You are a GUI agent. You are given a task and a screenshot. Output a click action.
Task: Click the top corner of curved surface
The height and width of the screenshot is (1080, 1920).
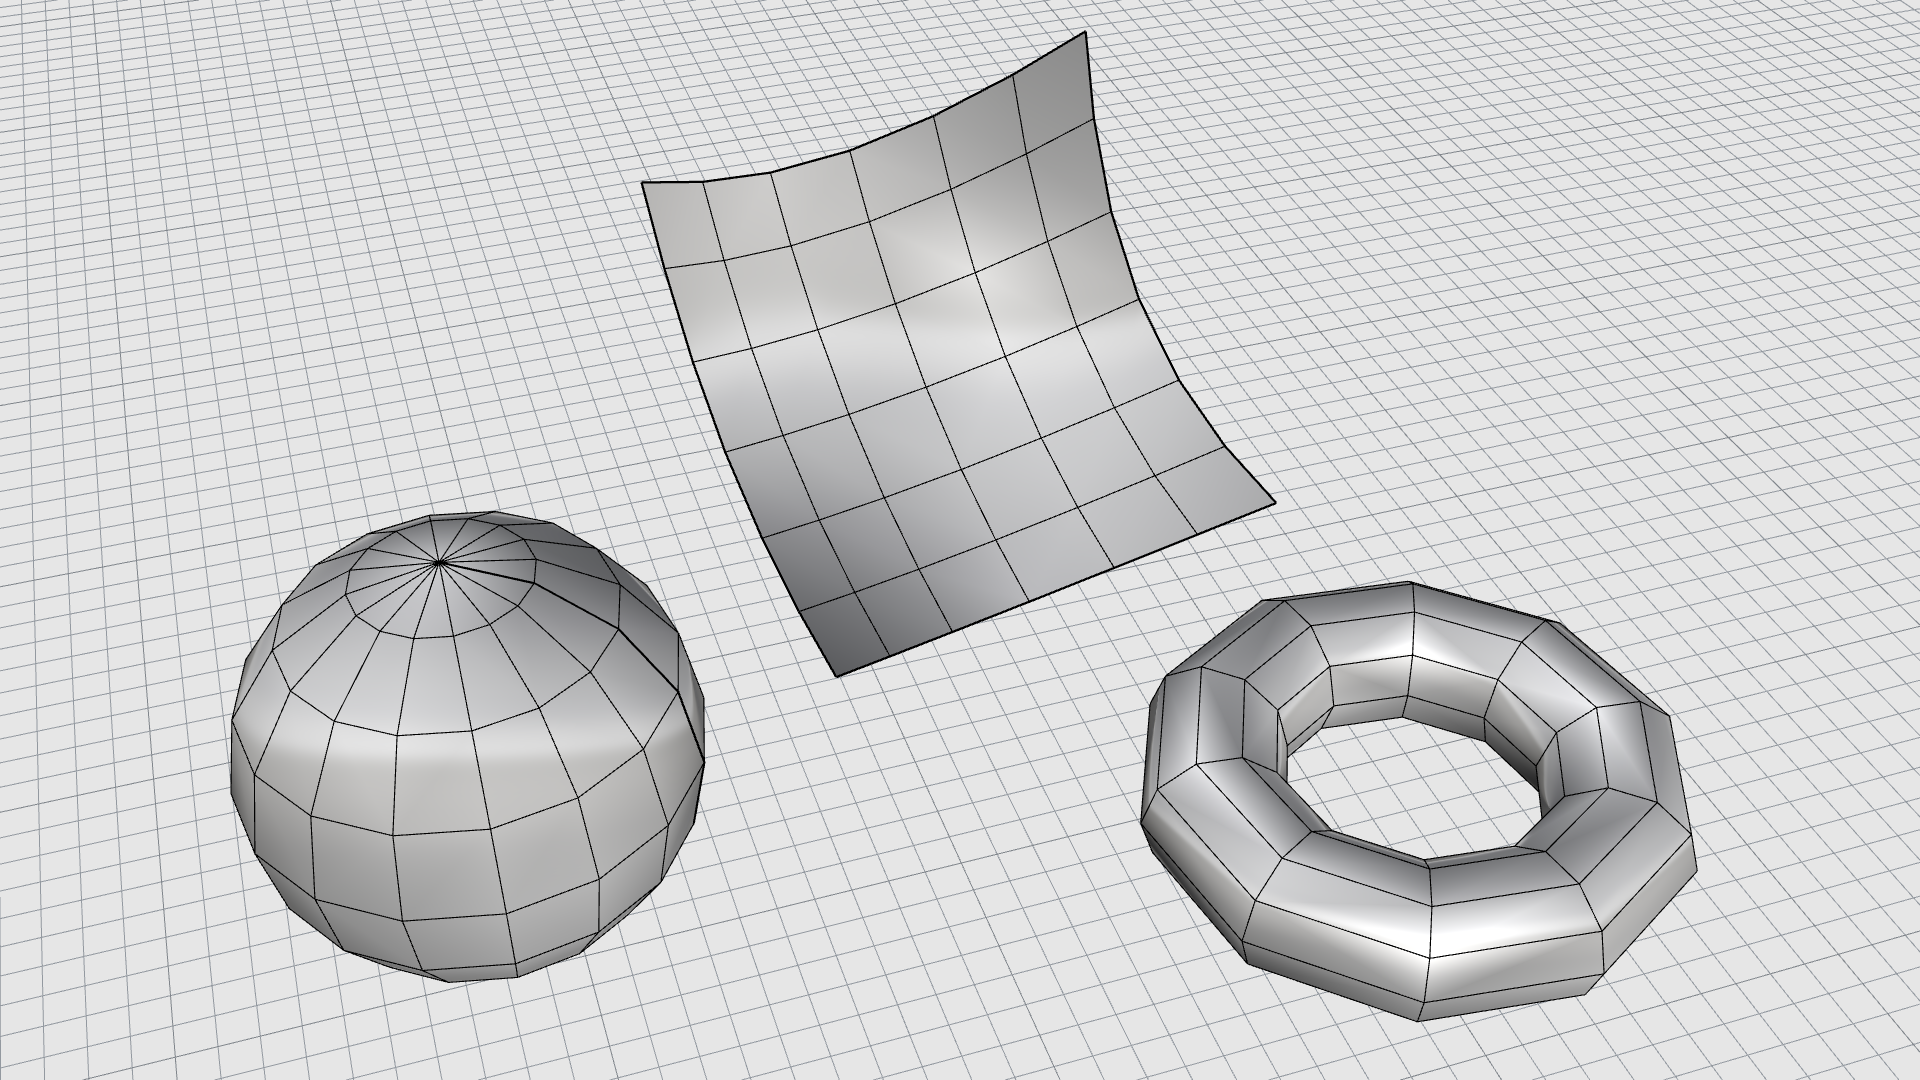click(1084, 34)
